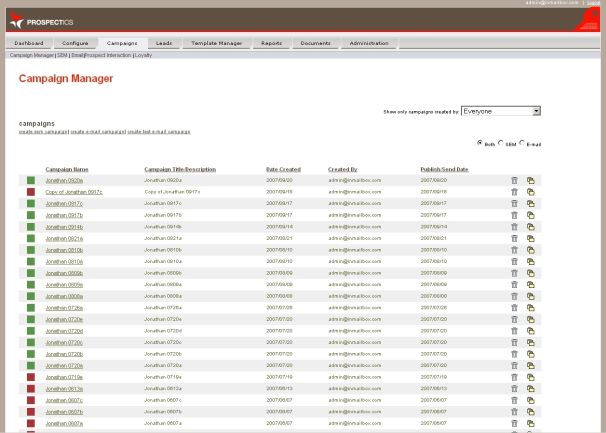Click green status square for Jonathan 0921a

point(31,238)
